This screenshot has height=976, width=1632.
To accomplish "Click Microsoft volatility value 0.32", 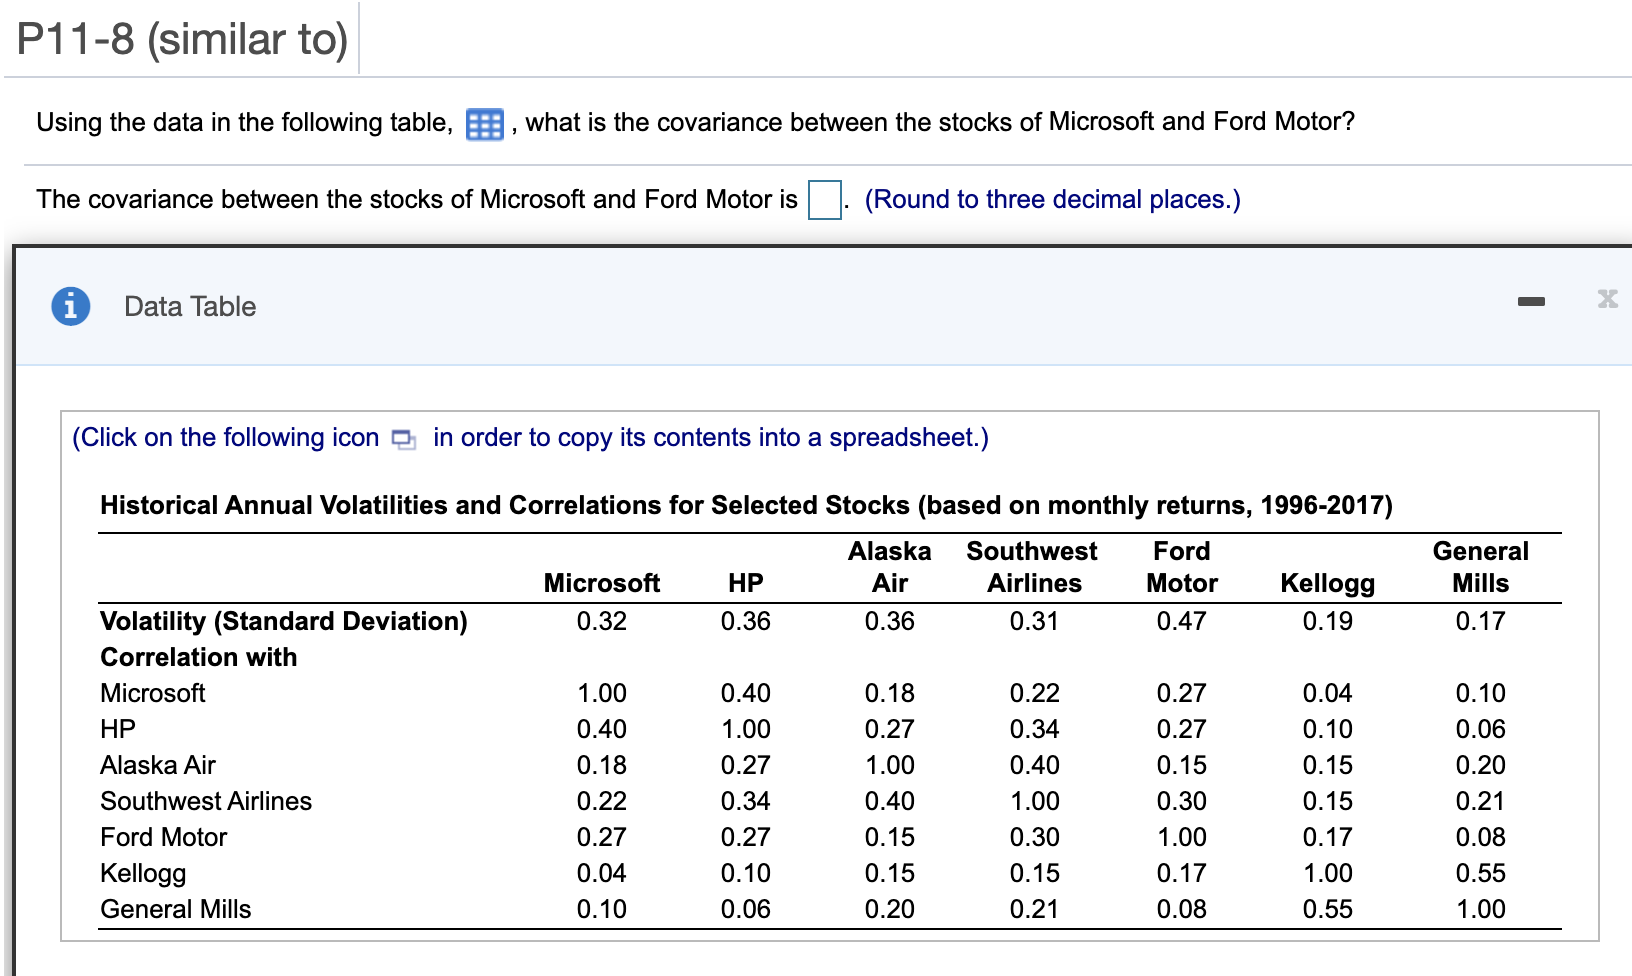I will click(602, 621).
